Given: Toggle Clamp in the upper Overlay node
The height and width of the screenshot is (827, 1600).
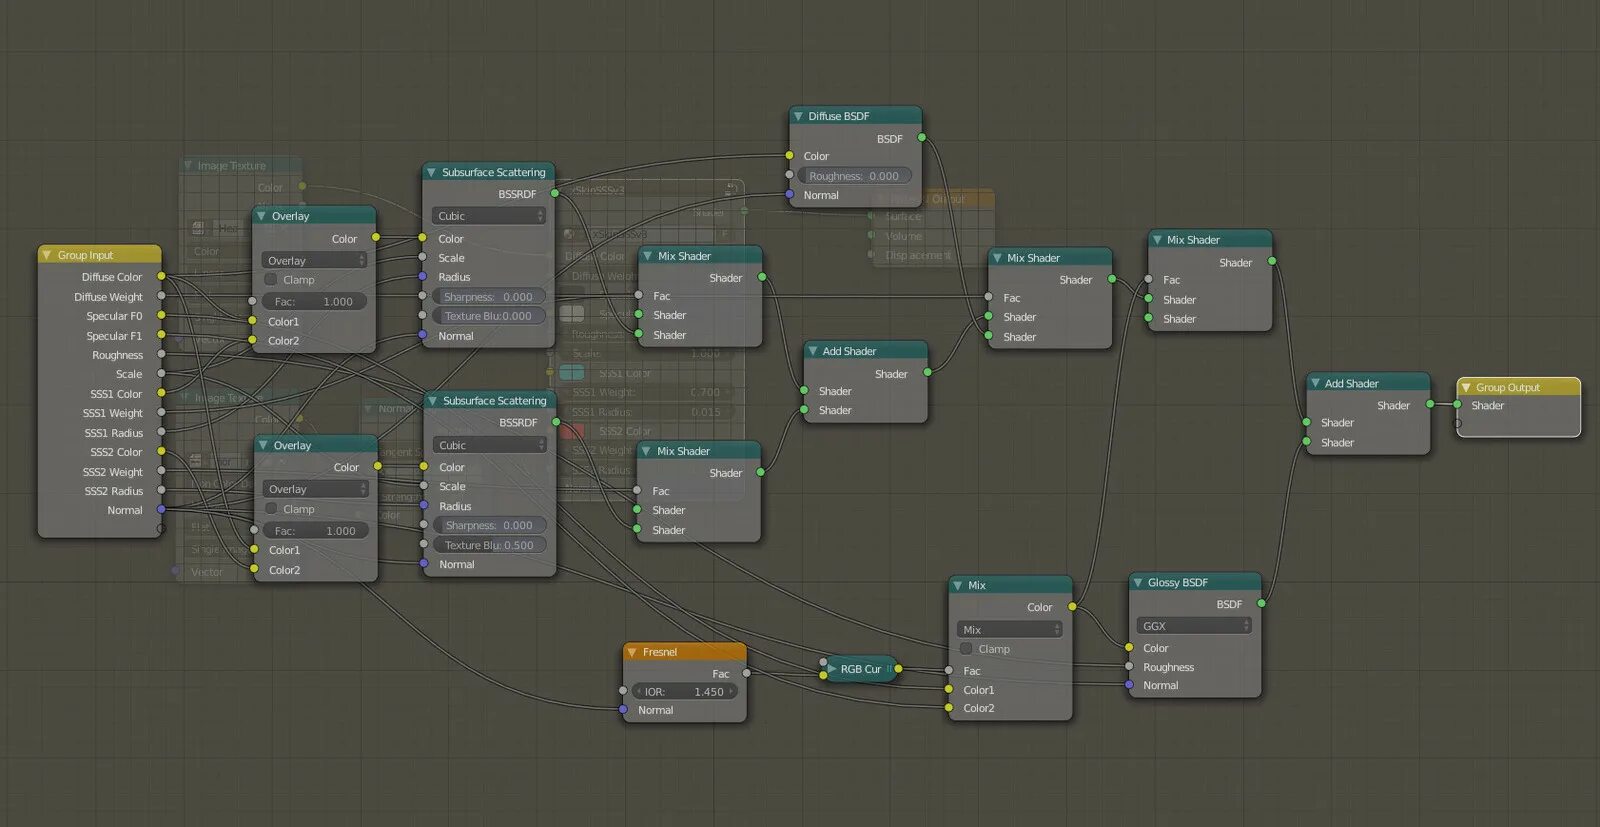Looking at the screenshot, I should 270,280.
